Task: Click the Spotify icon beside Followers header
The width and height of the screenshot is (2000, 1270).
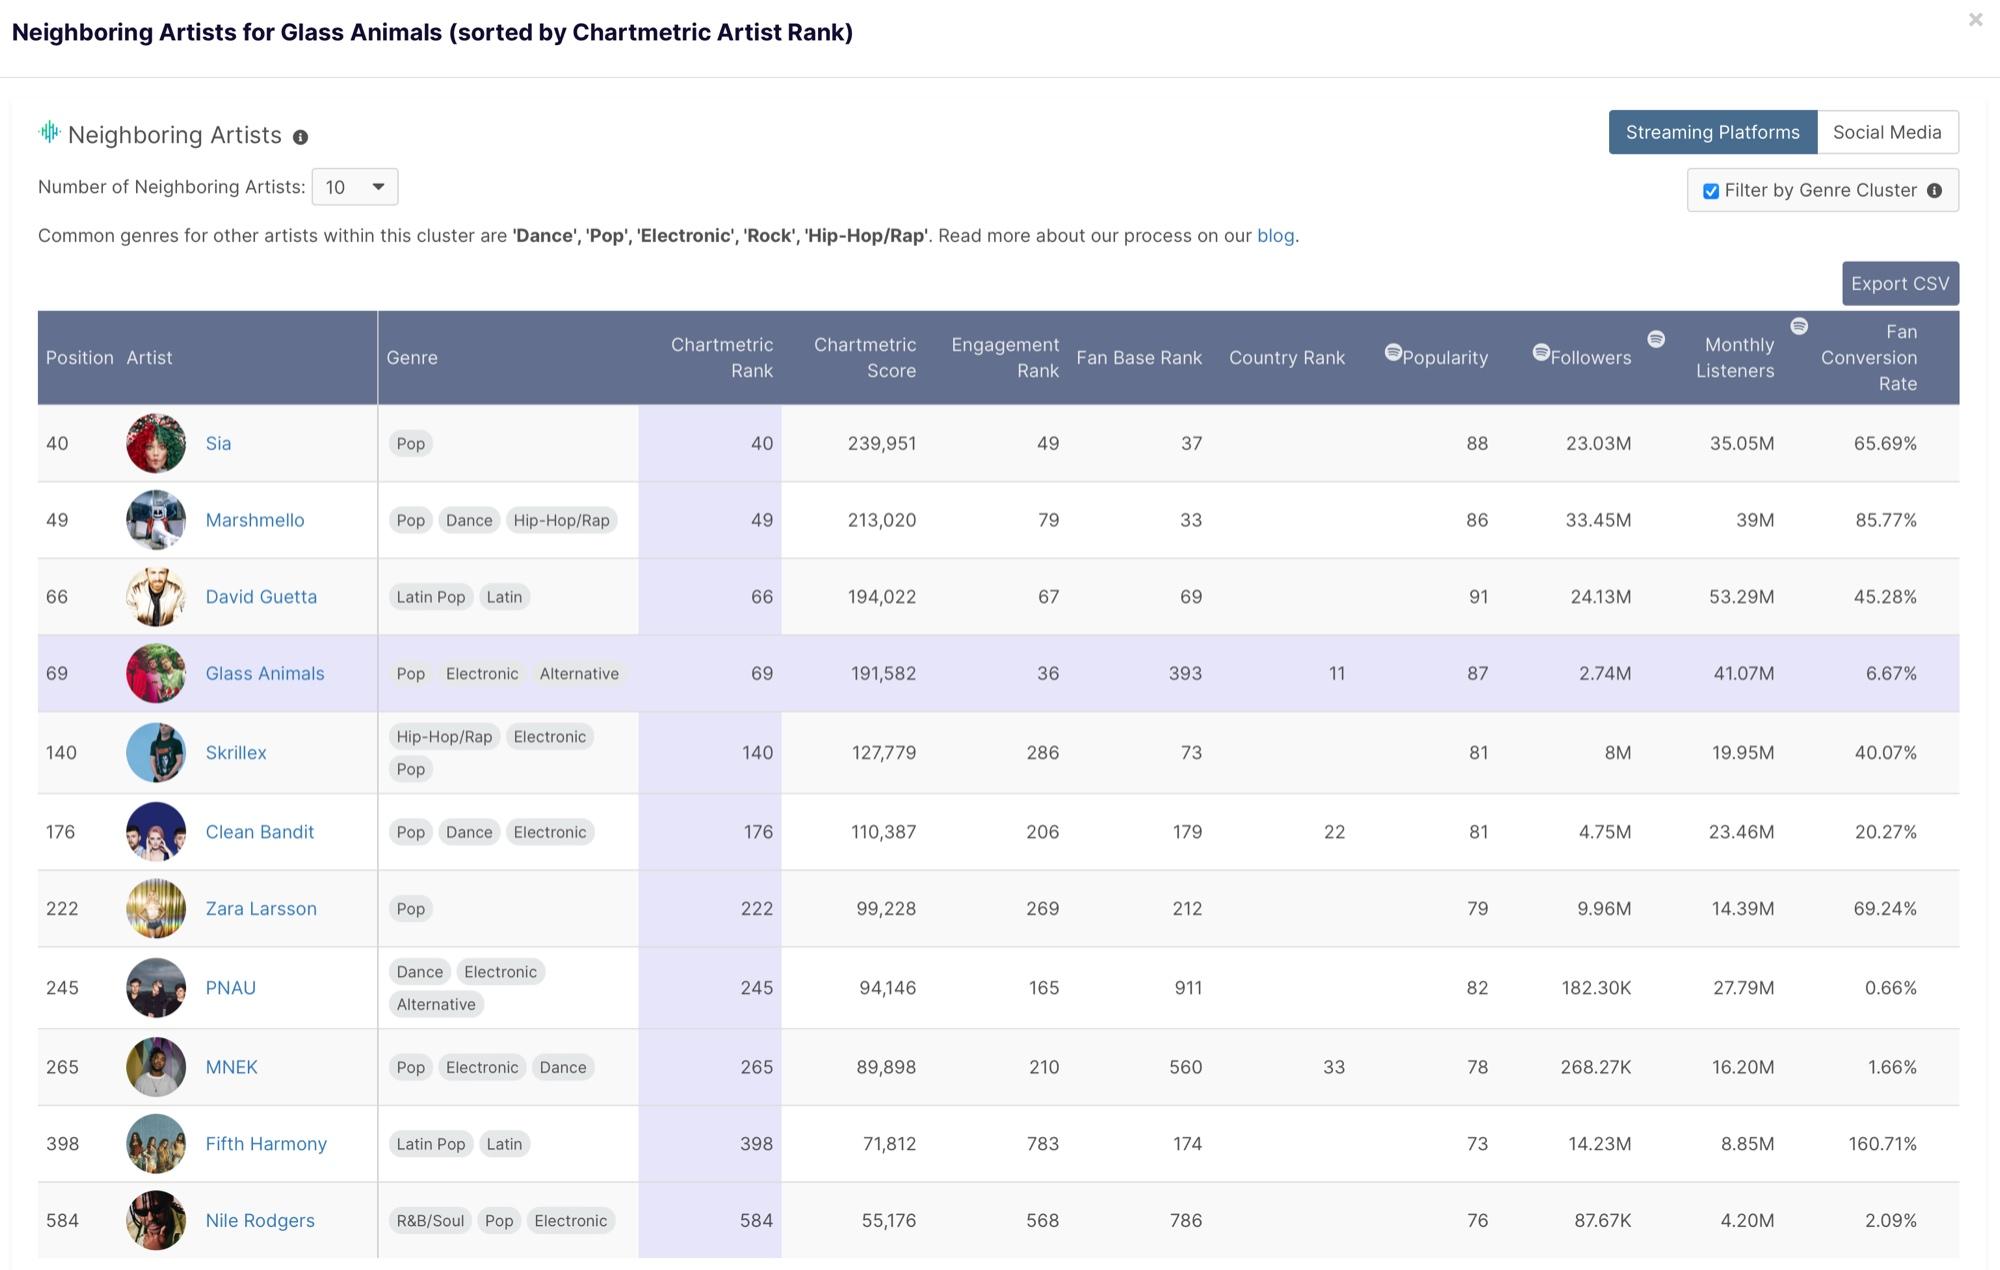Action: click(1541, 352)
